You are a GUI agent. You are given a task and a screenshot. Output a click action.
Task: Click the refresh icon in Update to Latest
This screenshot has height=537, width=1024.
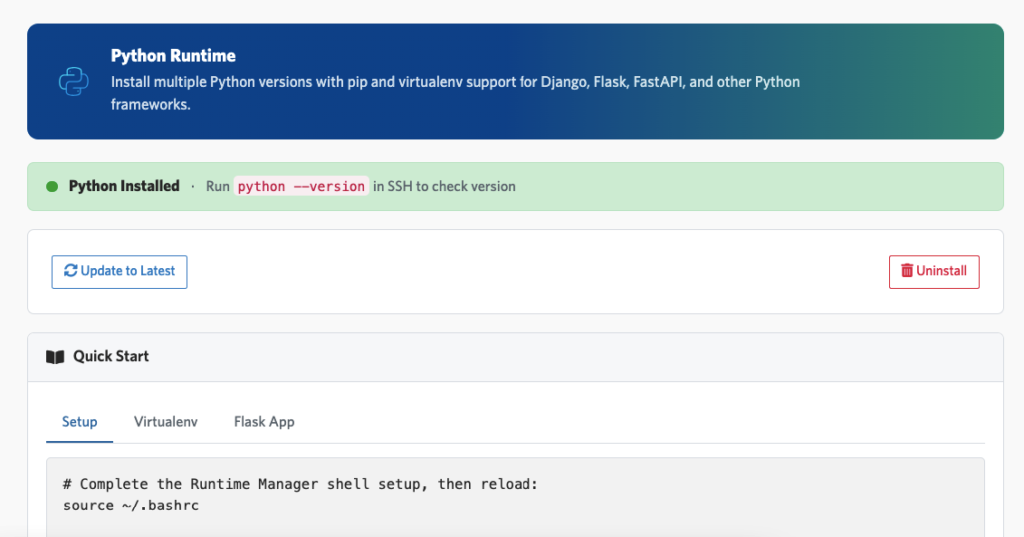pyautogui.click(x=71, y=270)
